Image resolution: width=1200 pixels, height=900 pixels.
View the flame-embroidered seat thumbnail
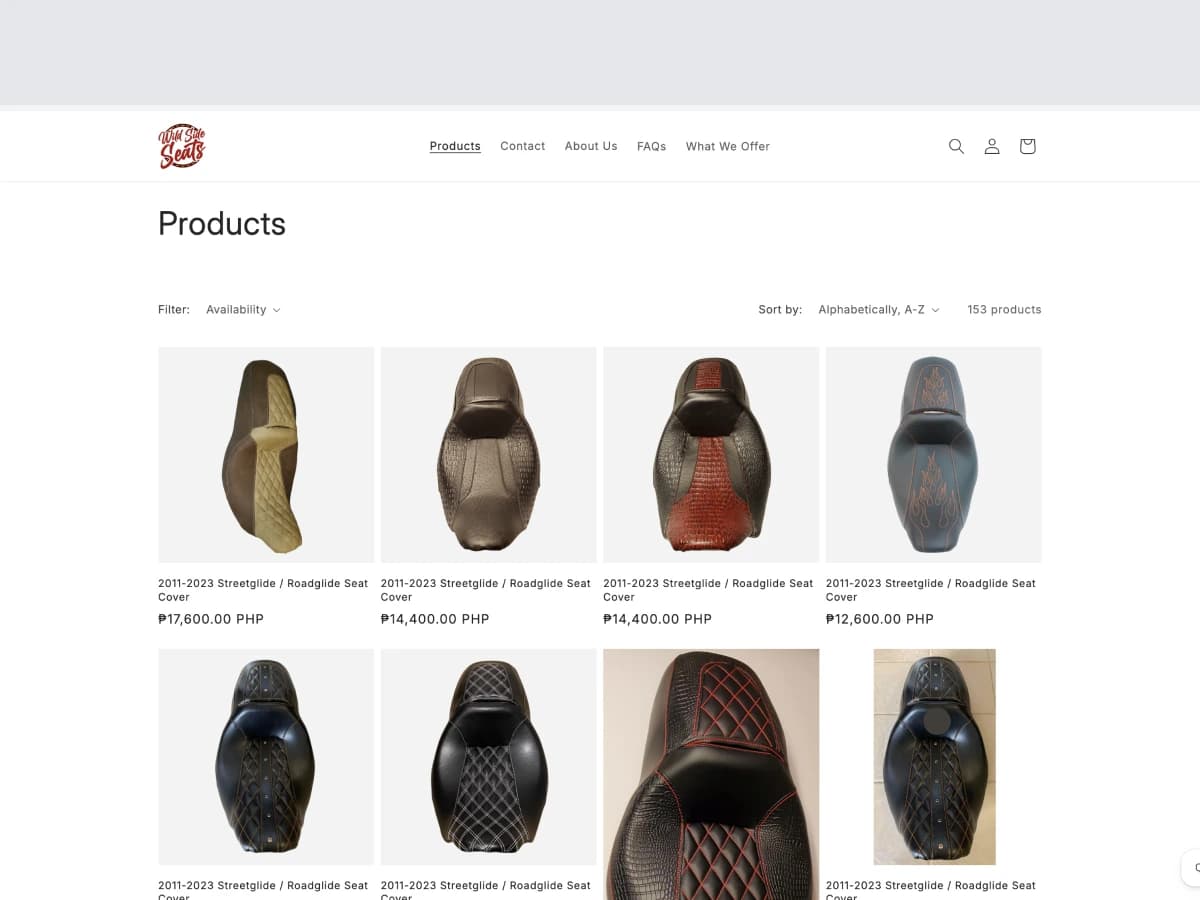pos(934,455)
